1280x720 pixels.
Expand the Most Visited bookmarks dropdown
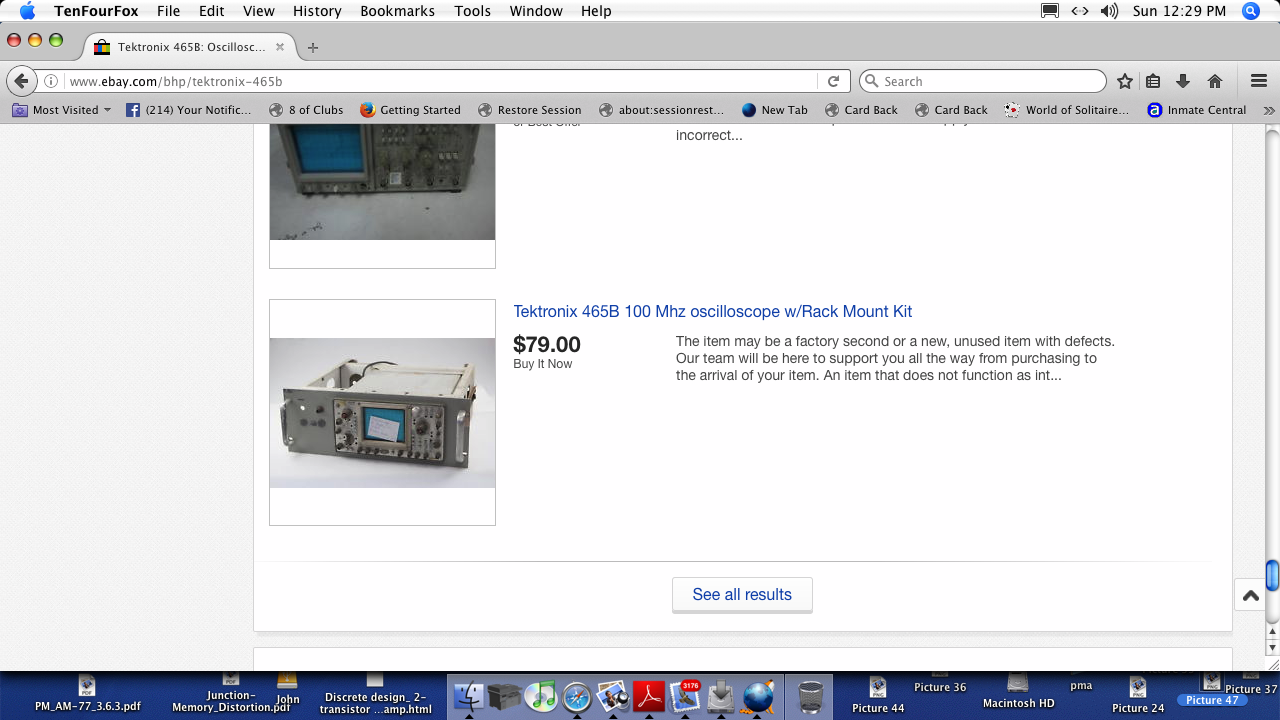pos(61,110)
